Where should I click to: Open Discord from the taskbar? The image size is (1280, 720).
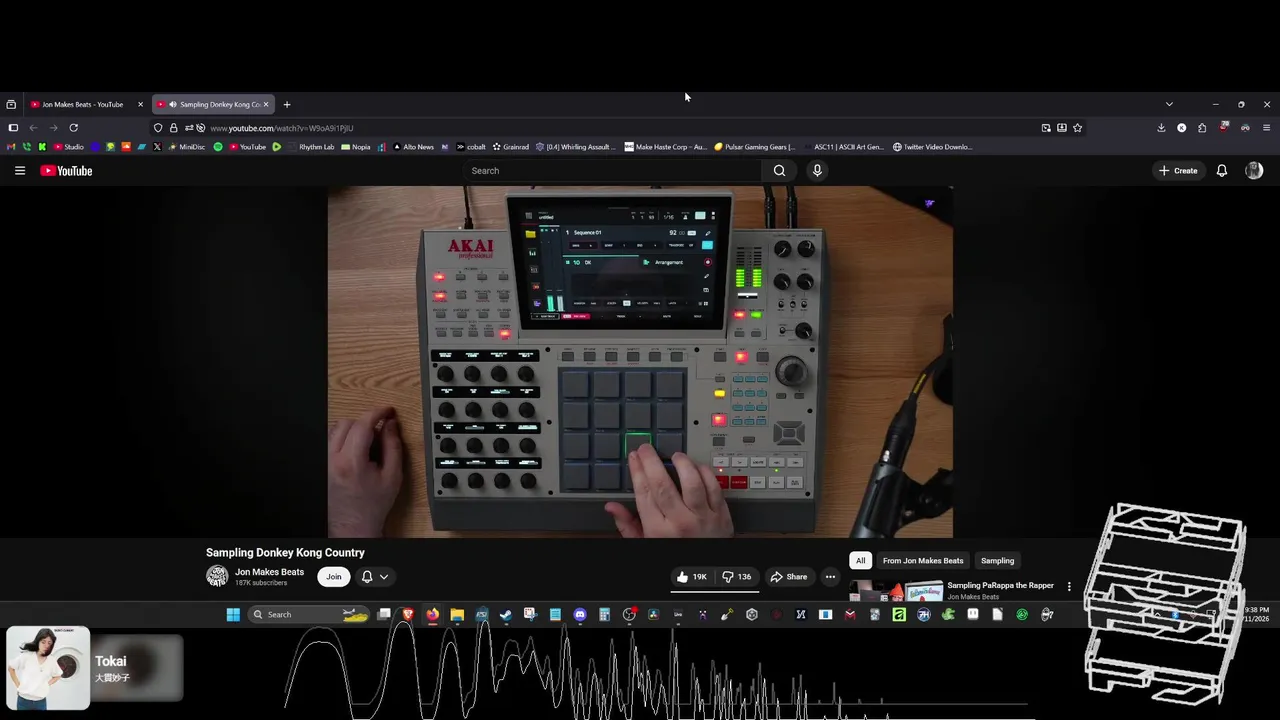tap(580, 614)
